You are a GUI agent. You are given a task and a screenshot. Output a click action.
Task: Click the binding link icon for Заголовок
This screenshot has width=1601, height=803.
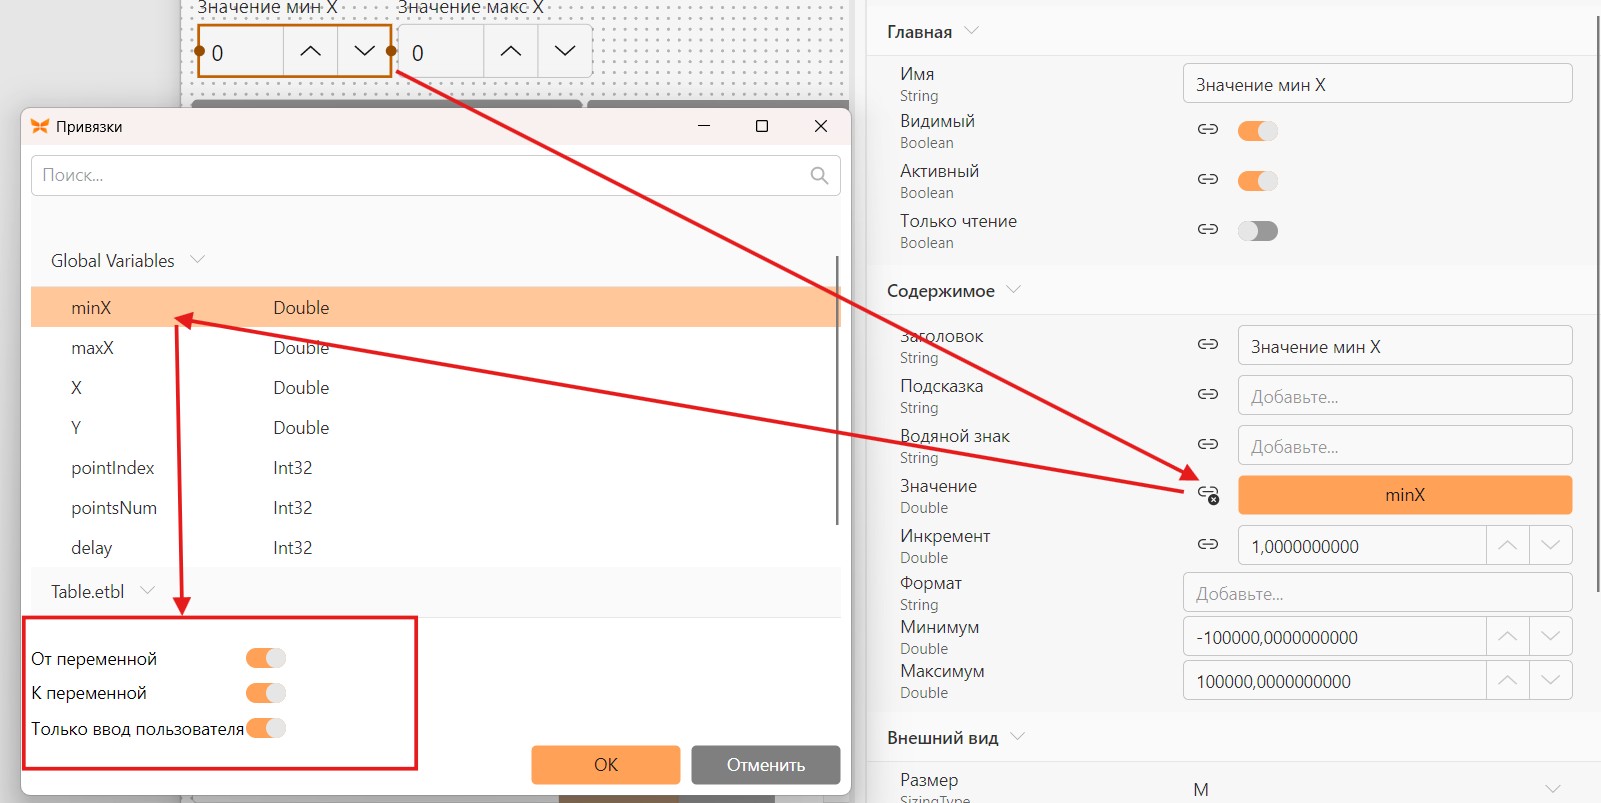pyautogui.click(x=1208, y=344)
